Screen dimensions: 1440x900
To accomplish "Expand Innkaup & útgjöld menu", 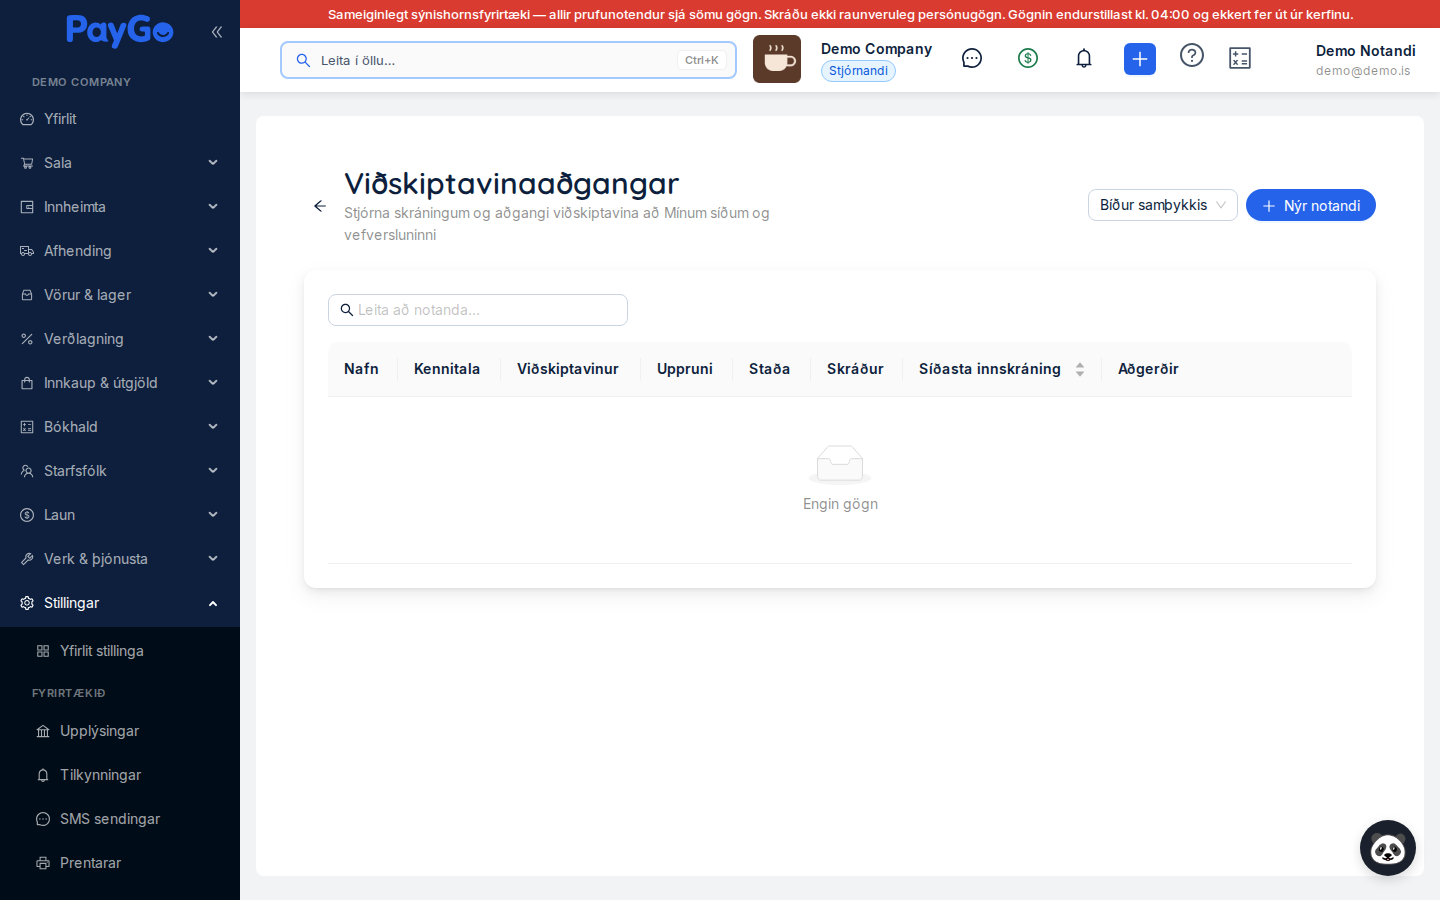I will 120,383.
